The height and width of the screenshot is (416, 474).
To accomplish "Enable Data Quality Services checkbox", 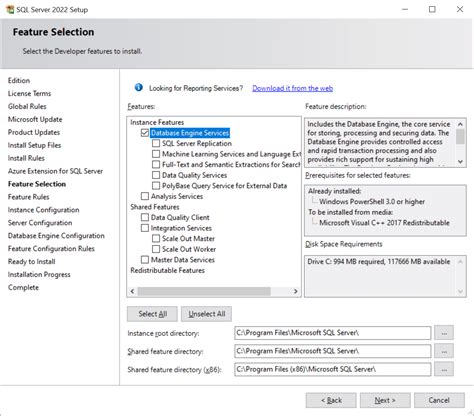I will point(156,175).
